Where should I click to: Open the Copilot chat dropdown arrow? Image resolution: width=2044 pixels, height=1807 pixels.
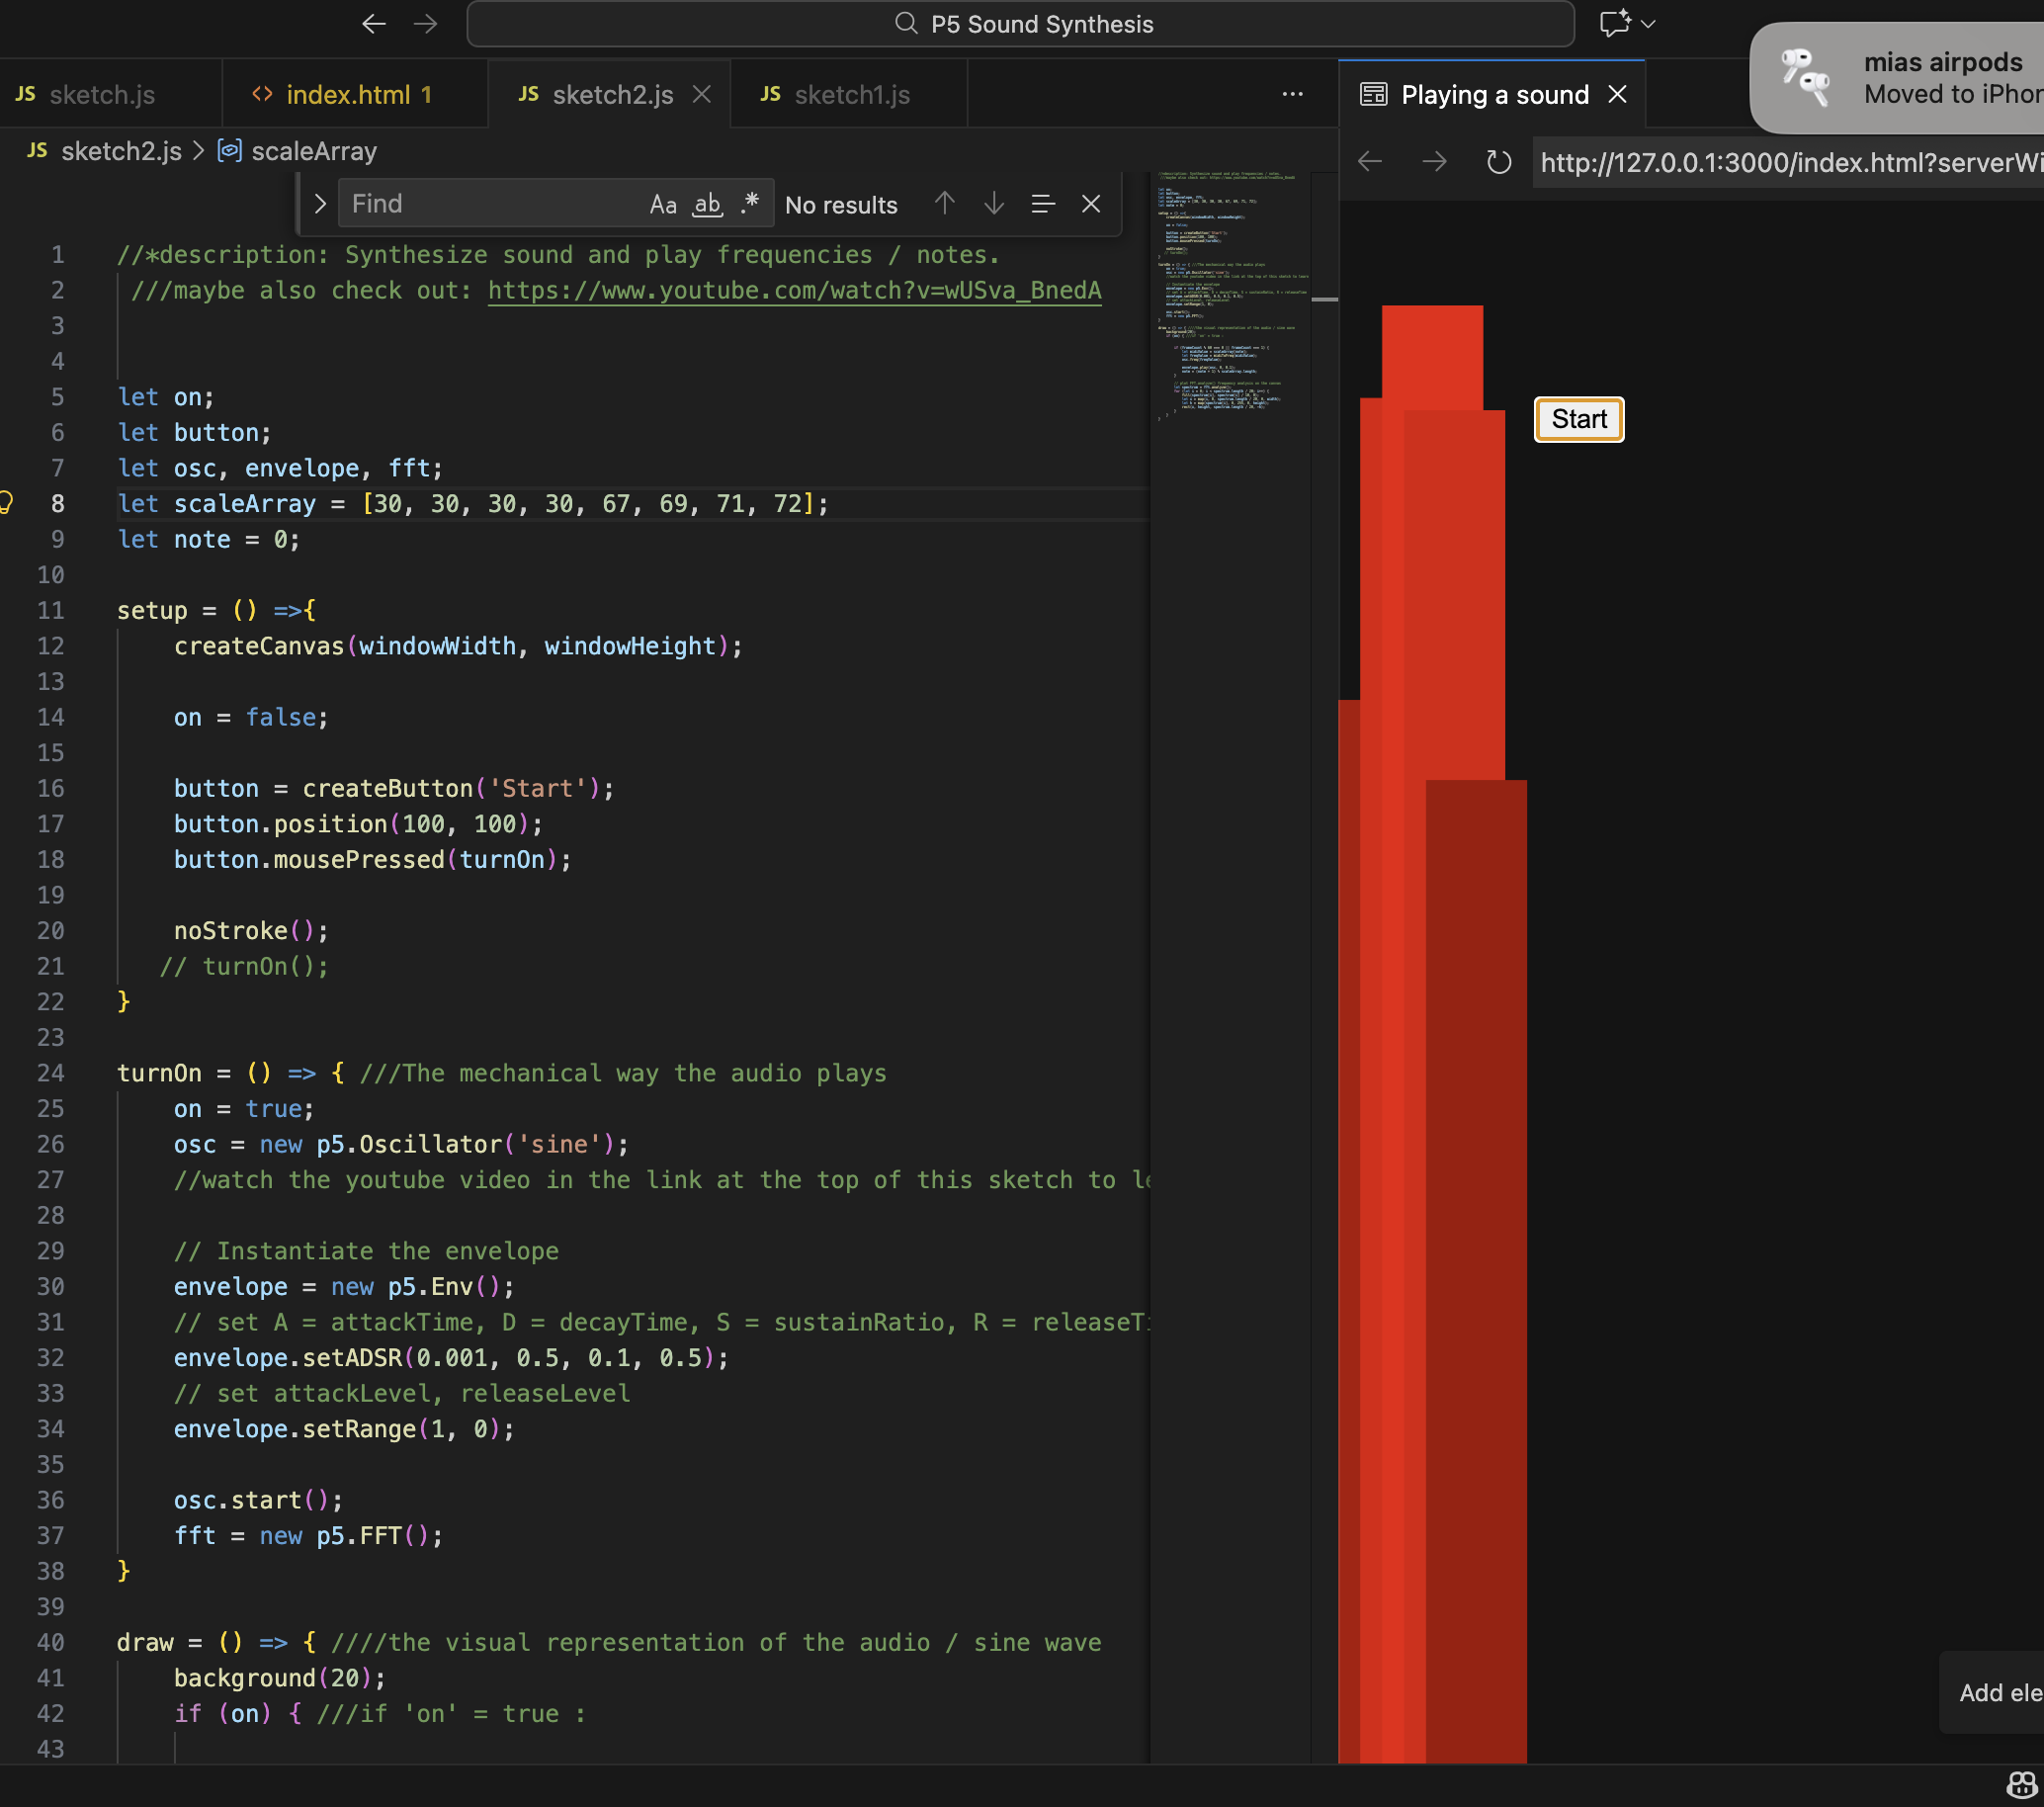click(1649, 23)
